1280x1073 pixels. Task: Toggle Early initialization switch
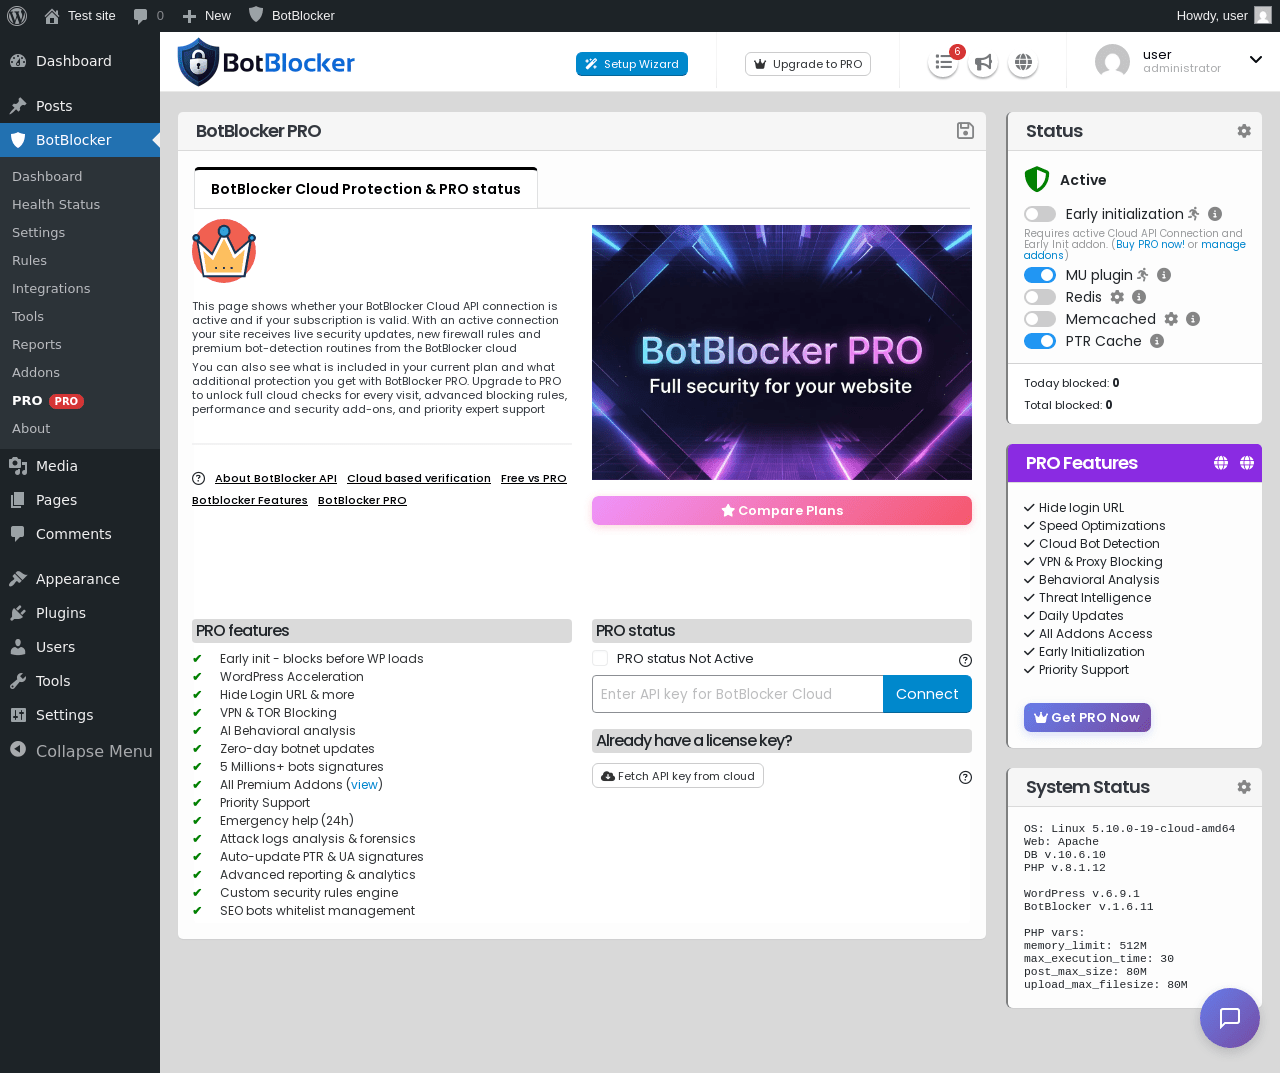click(x=1040, y=214)
